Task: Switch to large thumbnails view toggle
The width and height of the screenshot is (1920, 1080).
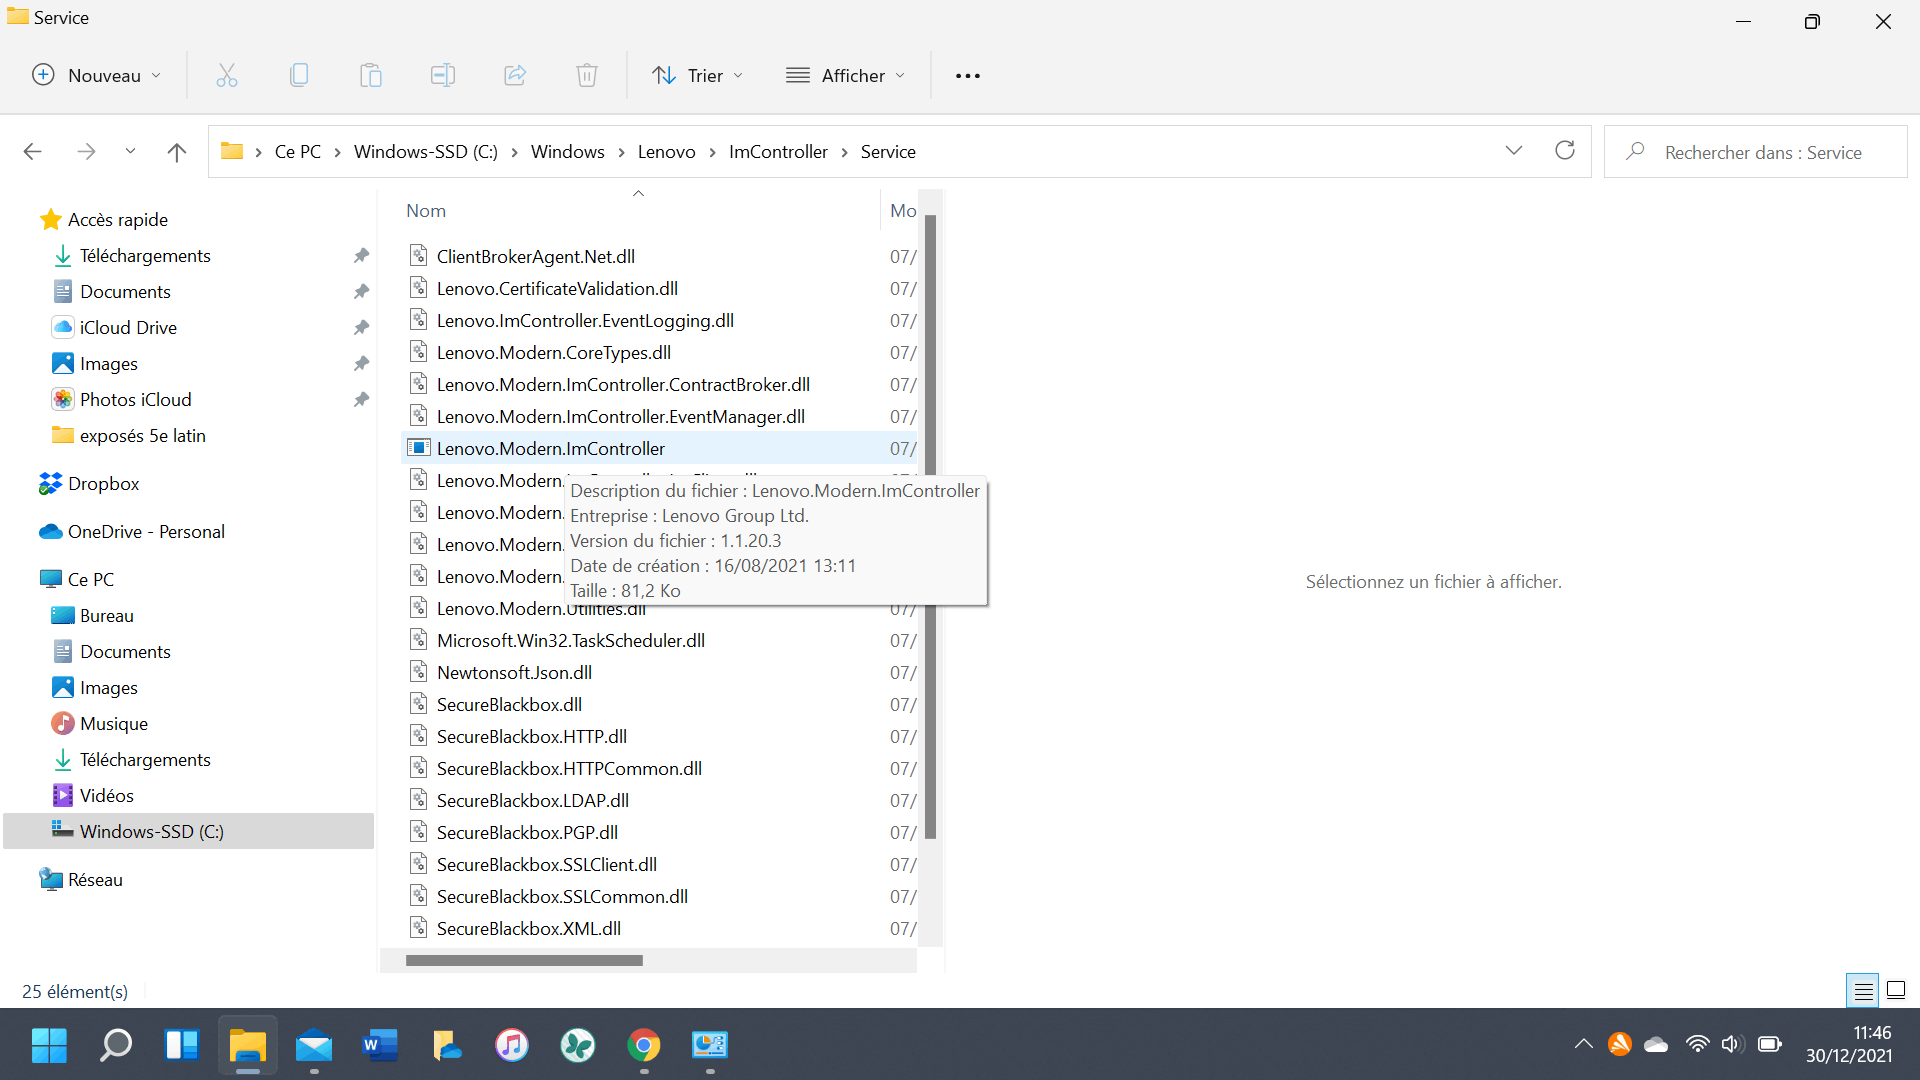Action: (1896, 991)
